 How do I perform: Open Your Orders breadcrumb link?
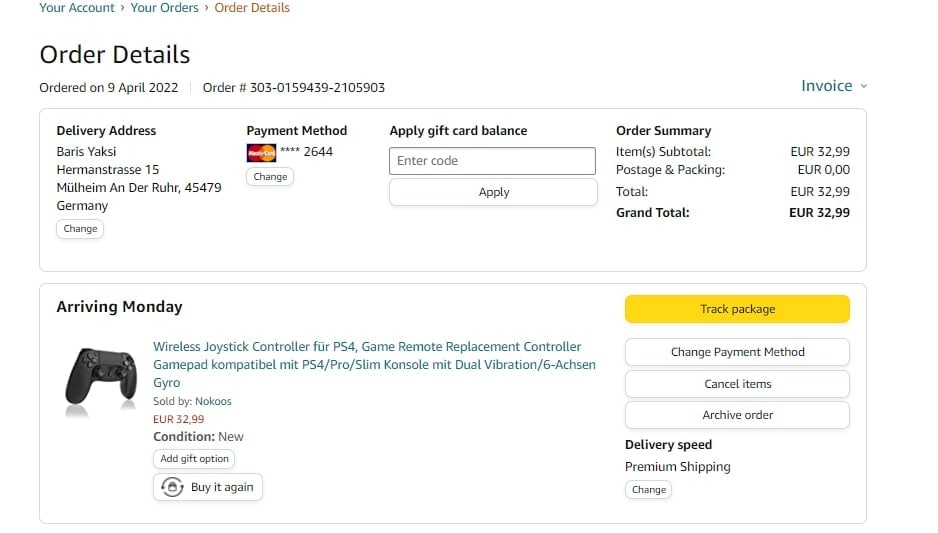coord(166,8)
